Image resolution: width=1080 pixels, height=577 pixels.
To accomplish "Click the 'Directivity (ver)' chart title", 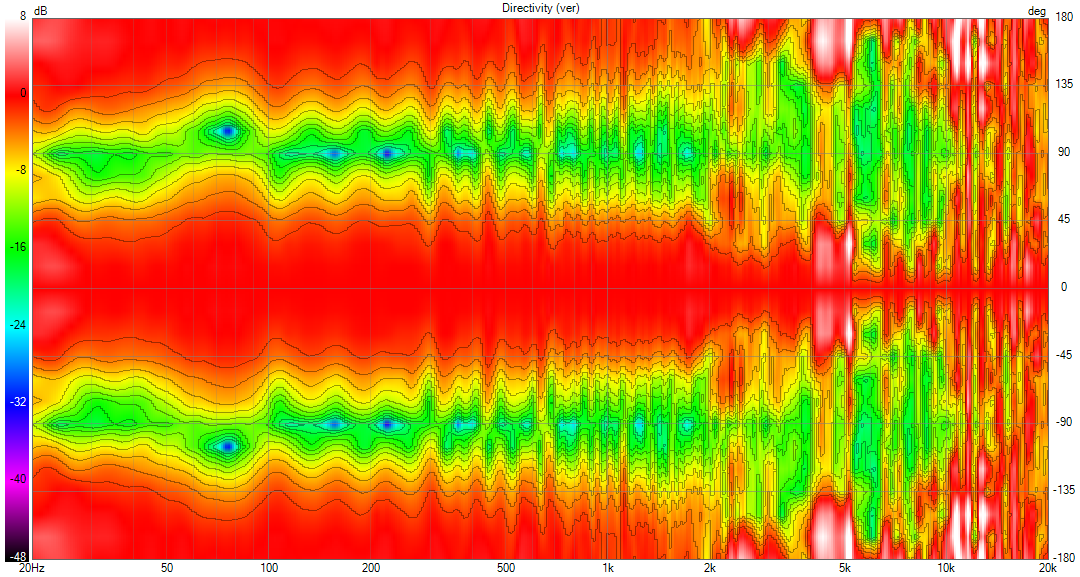I will click(x=541, y=8).
